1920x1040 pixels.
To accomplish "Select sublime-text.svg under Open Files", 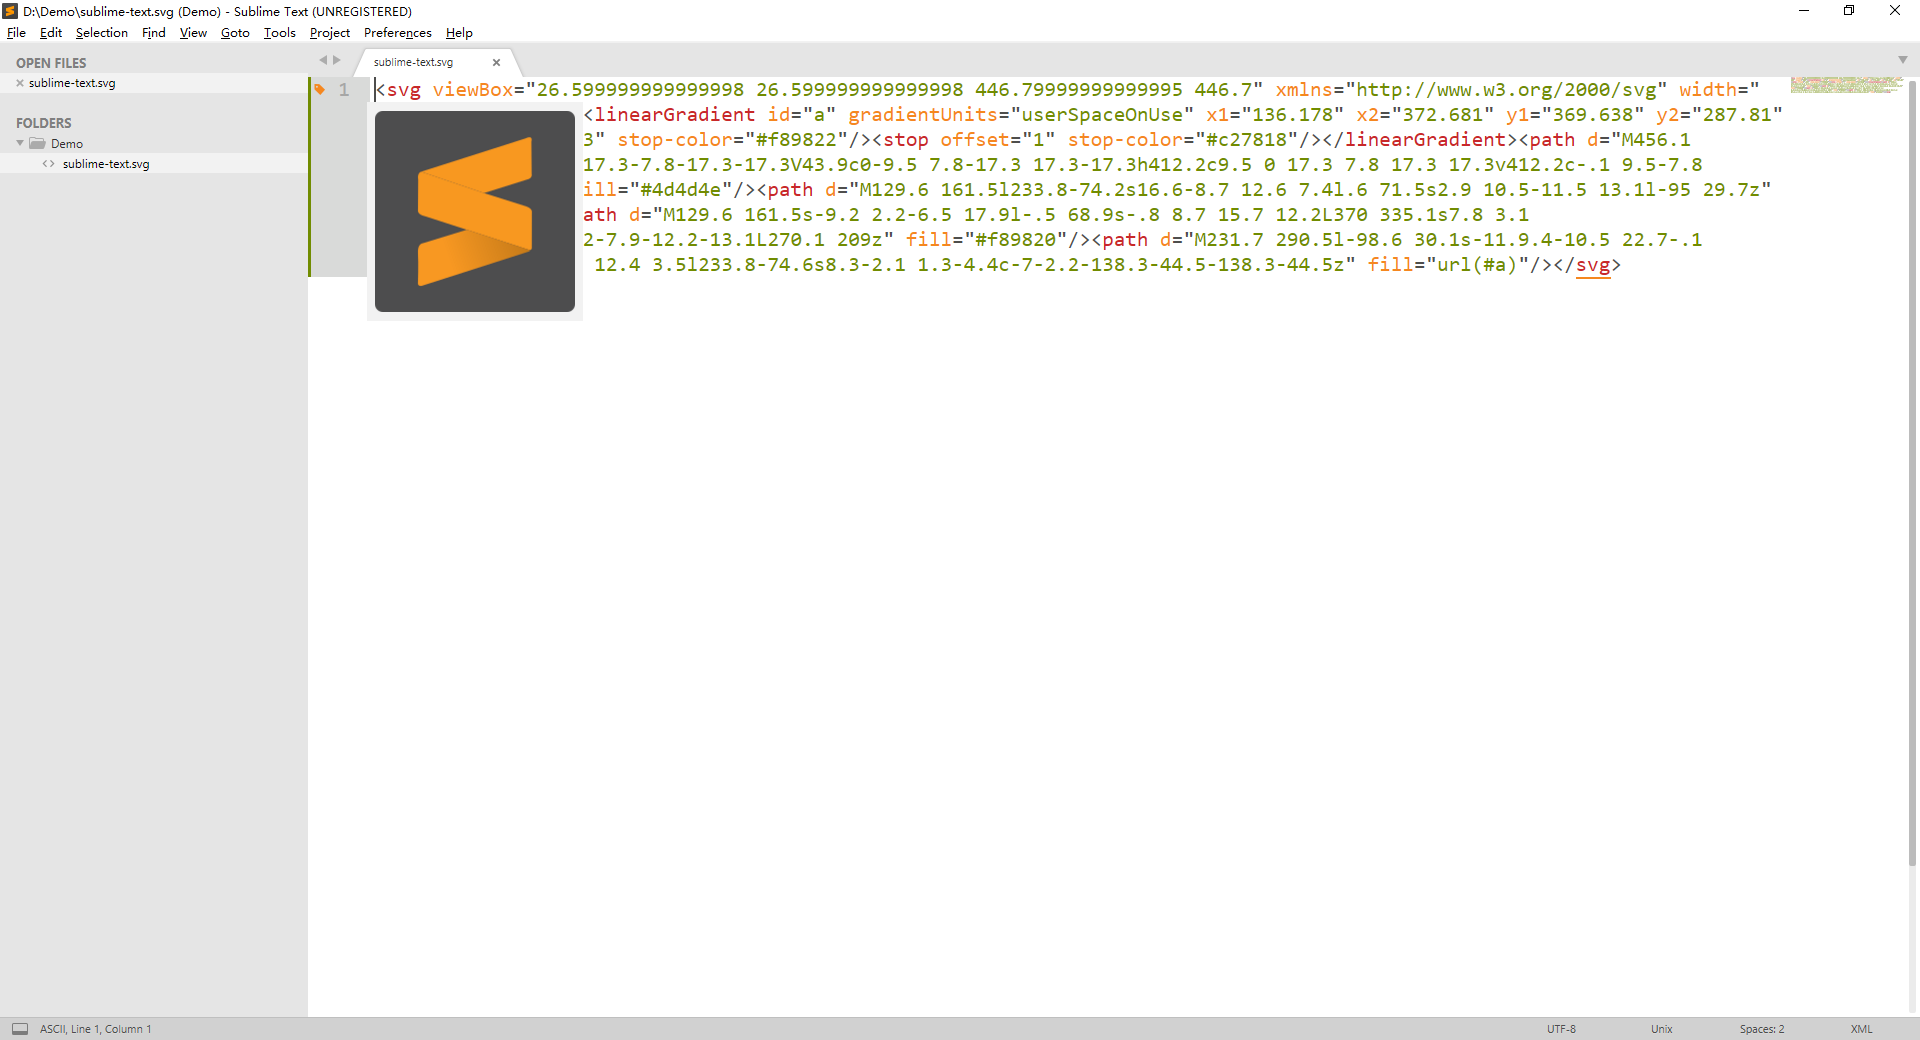I will tap(72, 83).
